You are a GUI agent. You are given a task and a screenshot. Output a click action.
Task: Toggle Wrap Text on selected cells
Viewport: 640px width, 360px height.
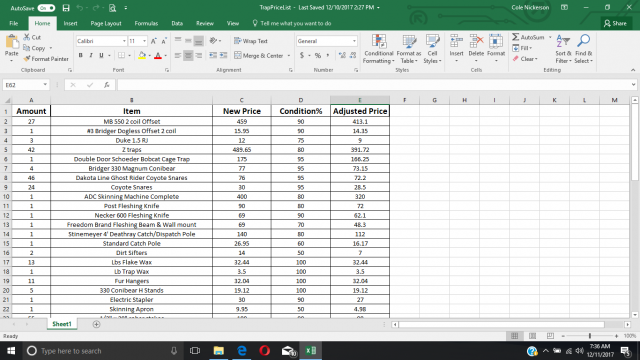251,41
